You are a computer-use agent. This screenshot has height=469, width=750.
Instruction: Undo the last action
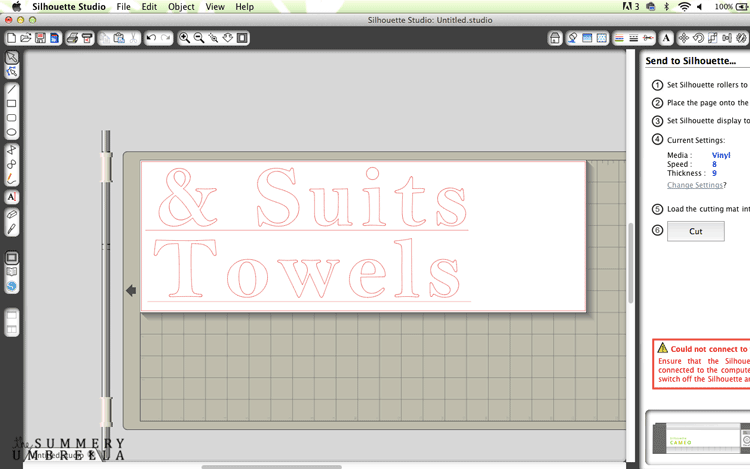pos(152,38)
